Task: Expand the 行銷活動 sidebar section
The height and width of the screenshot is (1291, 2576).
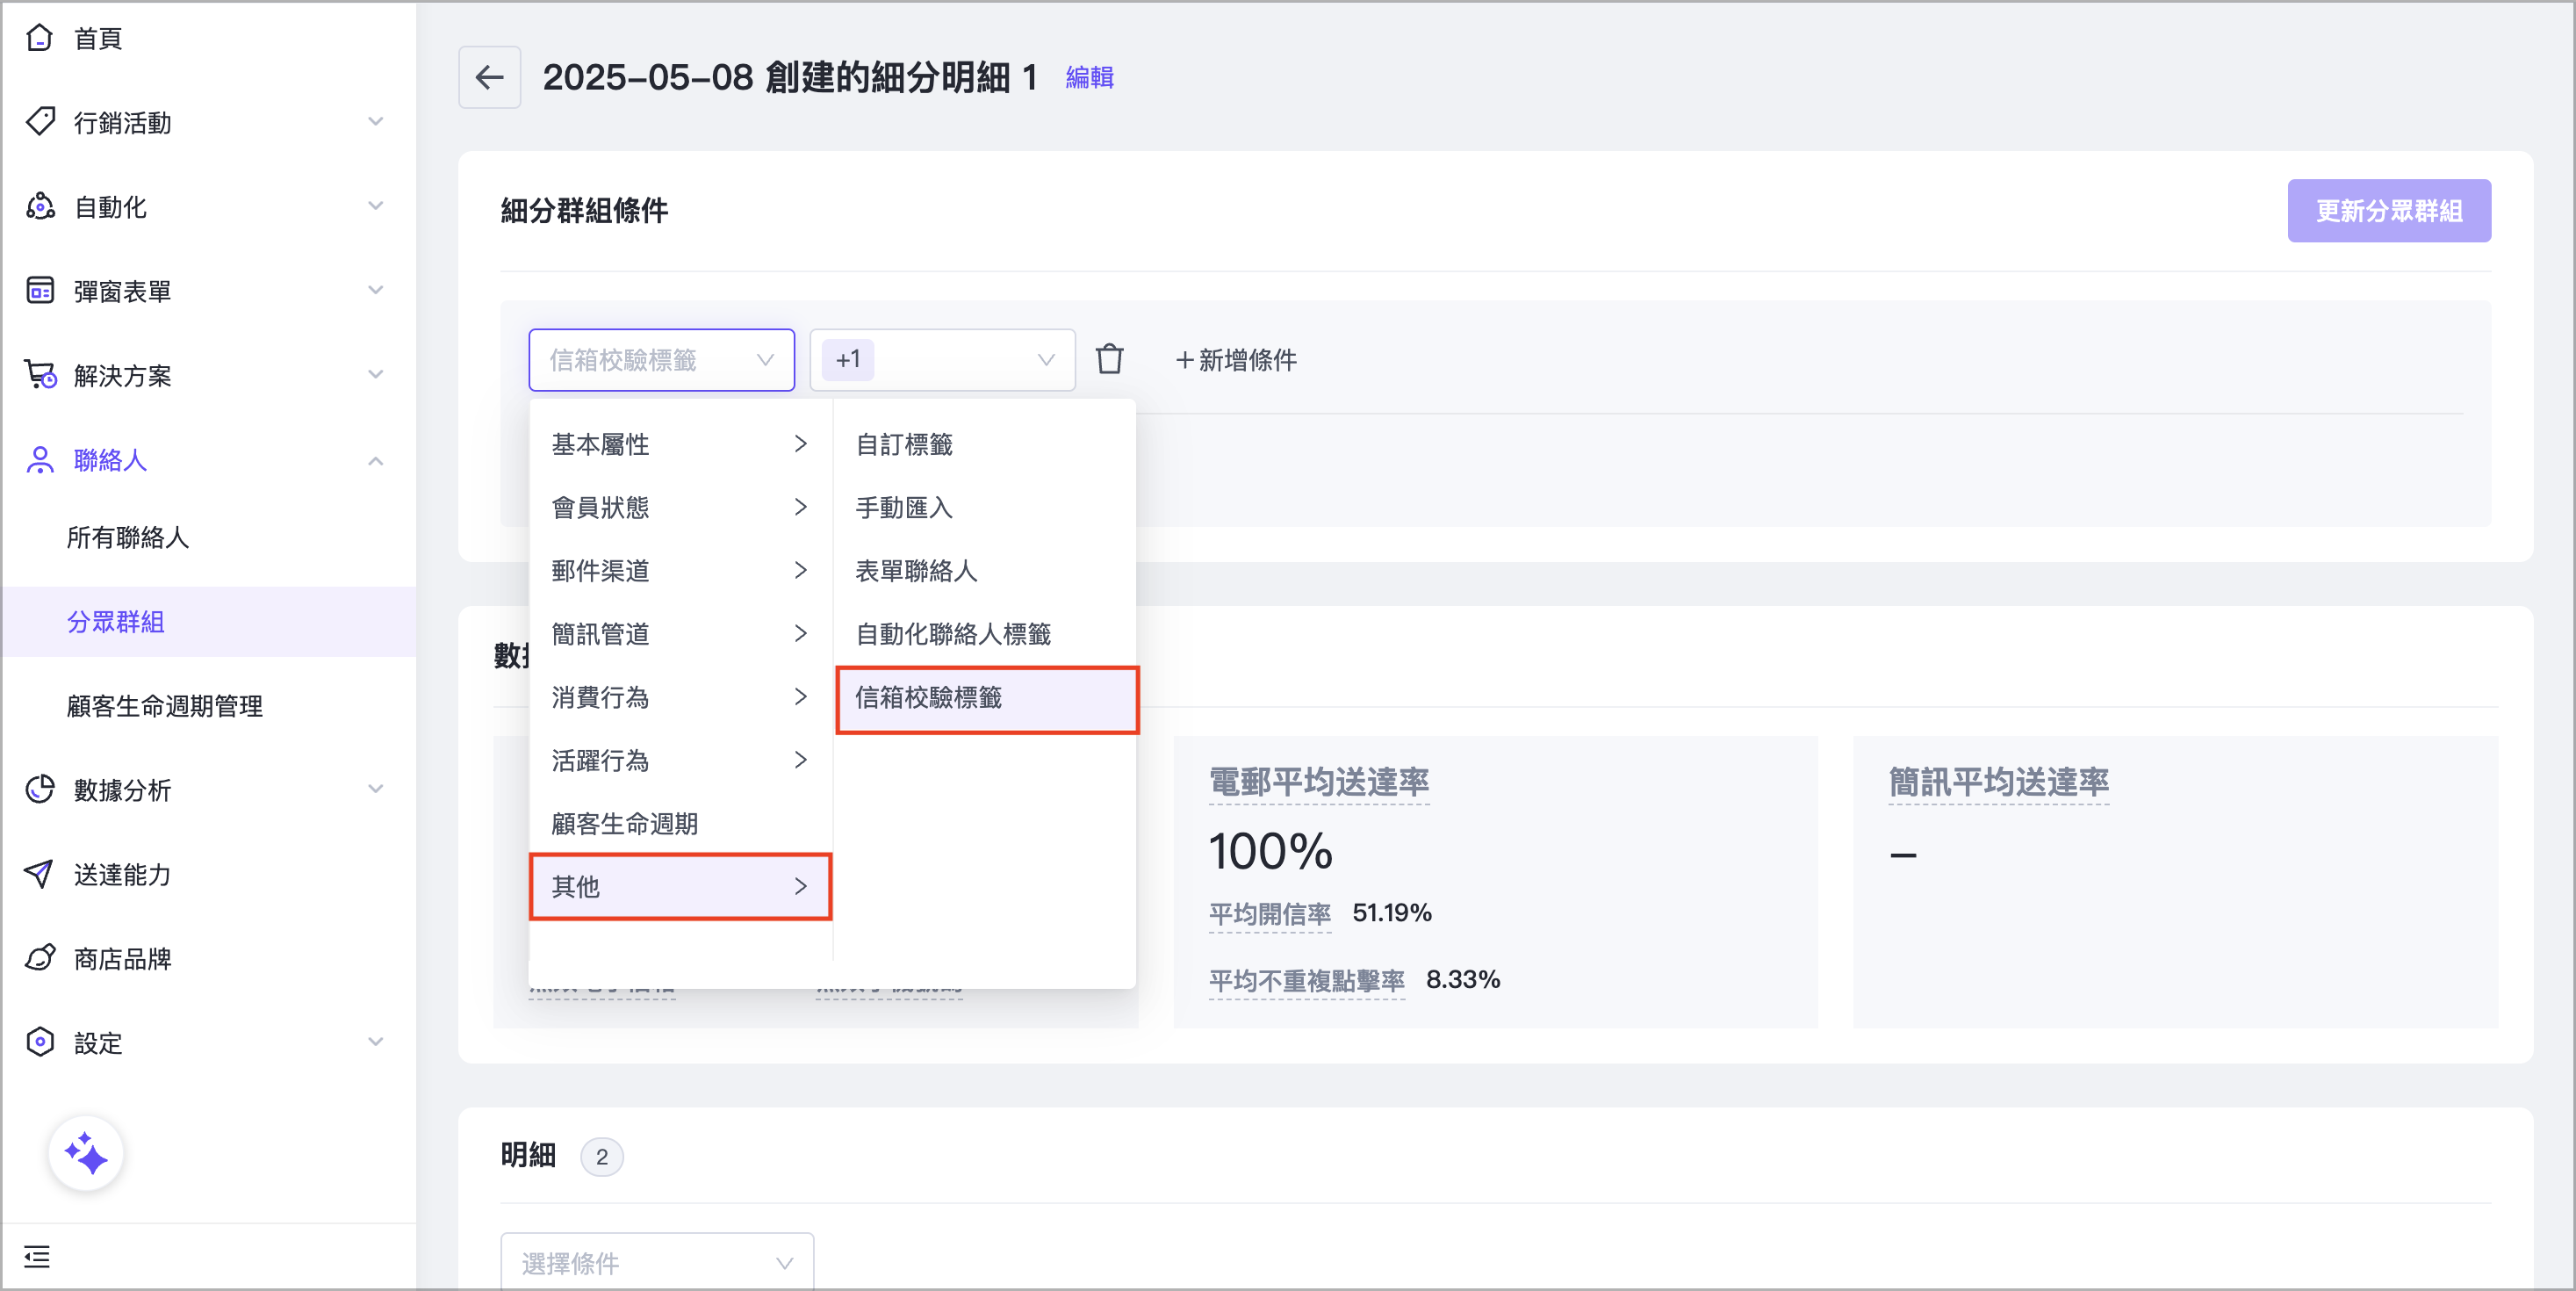Action: 375,122
